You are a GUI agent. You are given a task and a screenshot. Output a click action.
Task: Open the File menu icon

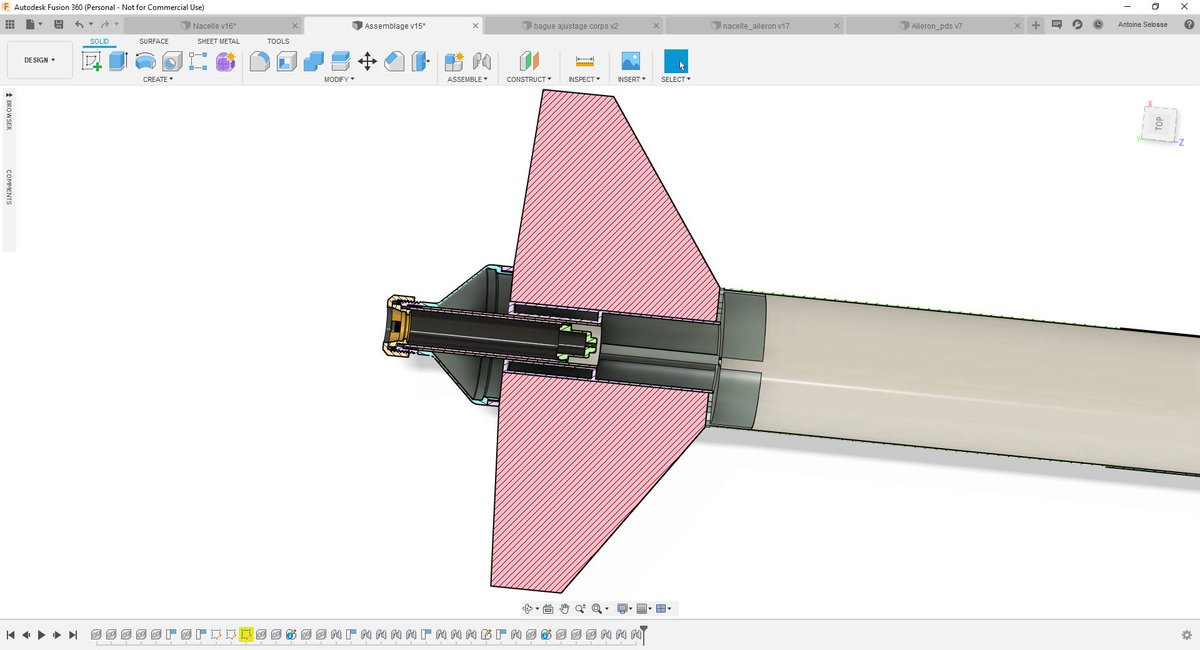[33, 24]
